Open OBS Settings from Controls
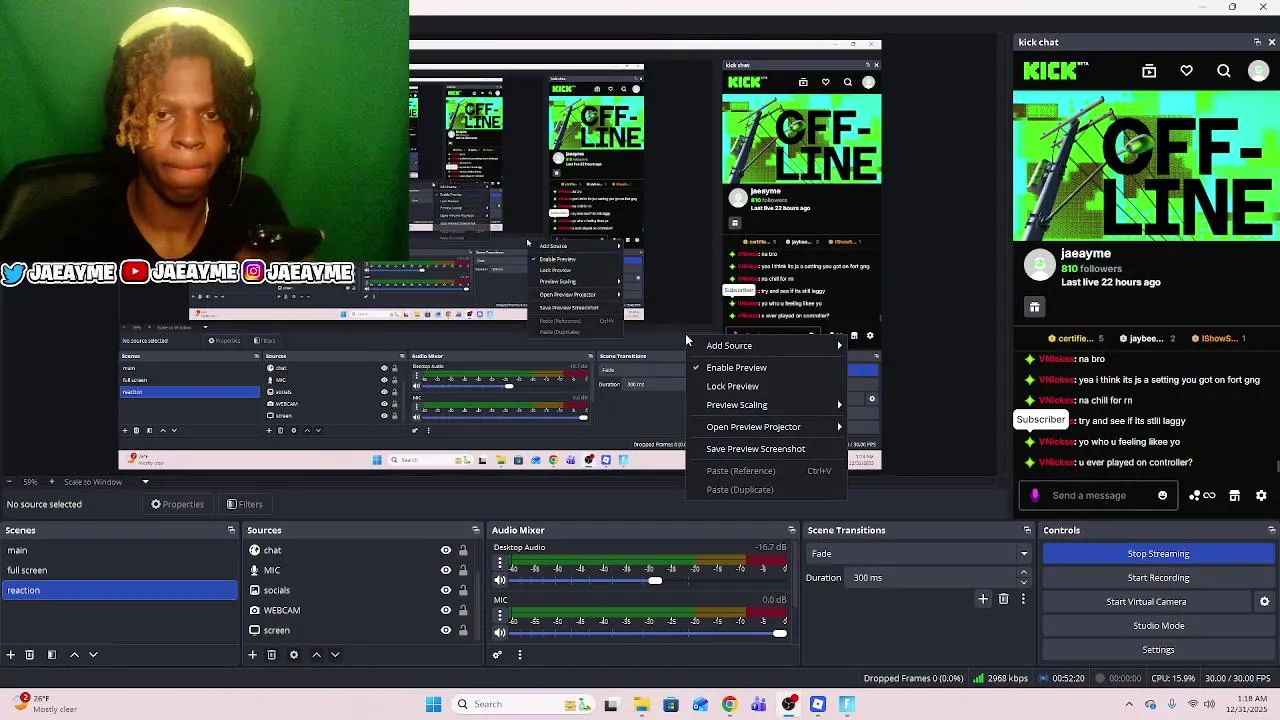 coord(1159,650)
